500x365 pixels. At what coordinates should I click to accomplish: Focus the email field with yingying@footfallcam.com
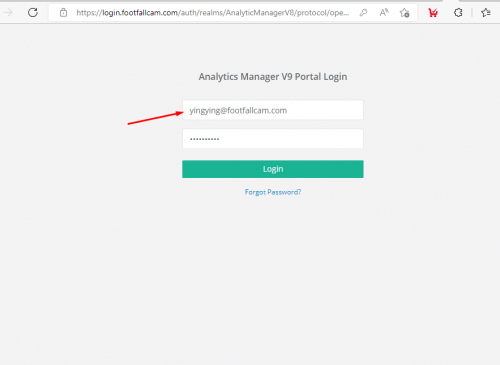pyautogui.click(x=273, y=110)
